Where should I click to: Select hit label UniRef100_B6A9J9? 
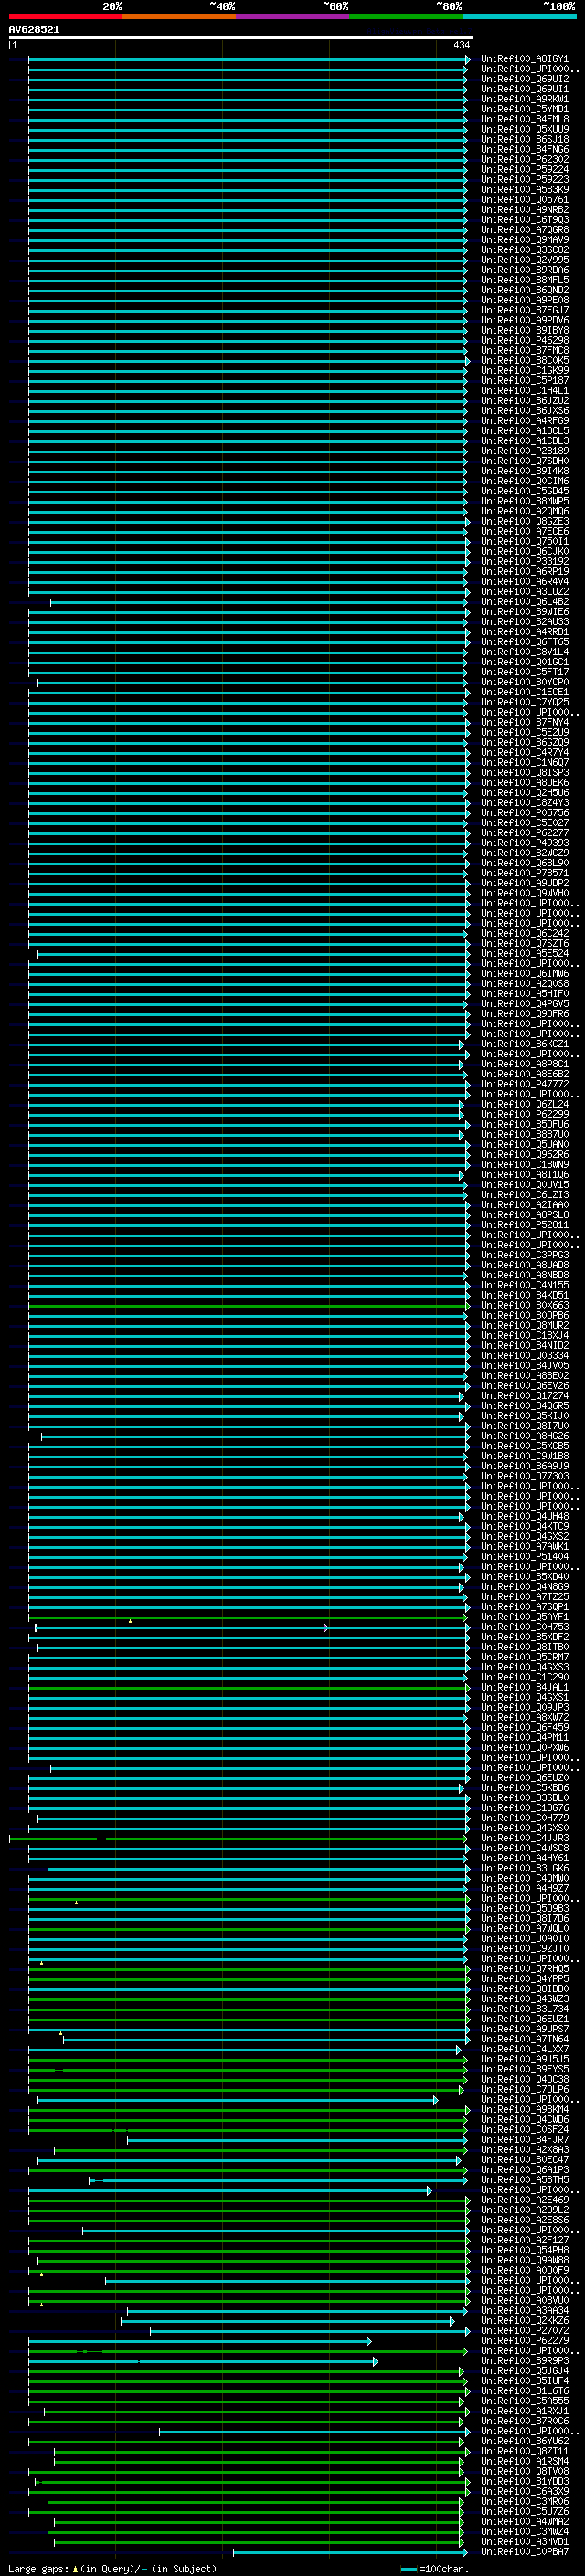(x=524, y=1466)
